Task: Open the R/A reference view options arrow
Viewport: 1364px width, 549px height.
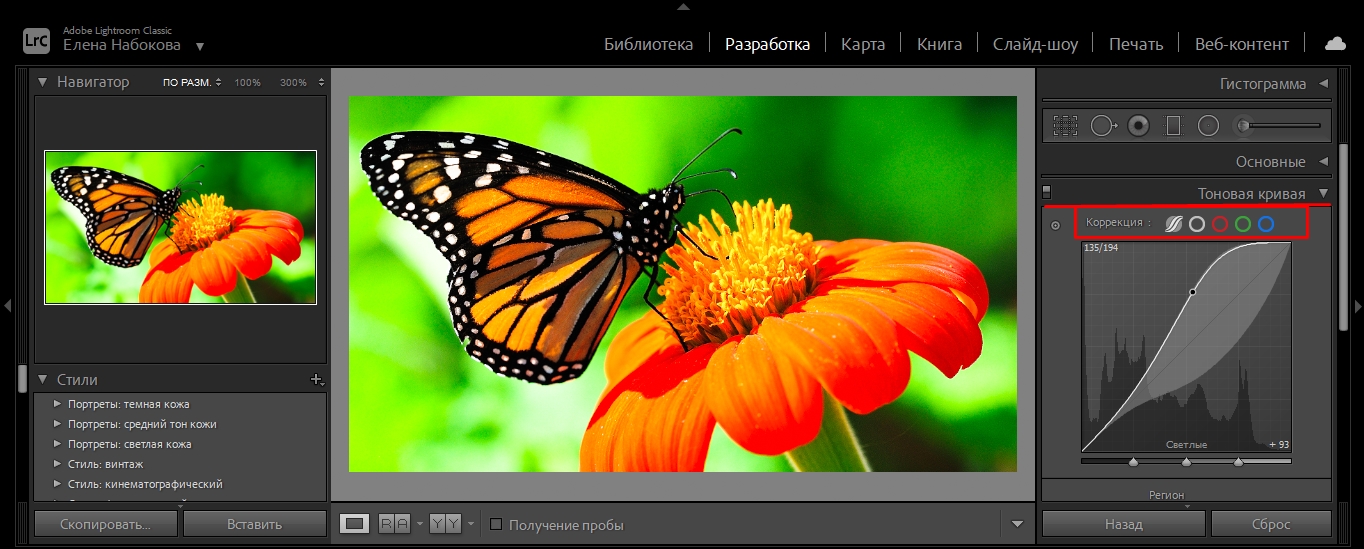Action: (420, 524)
